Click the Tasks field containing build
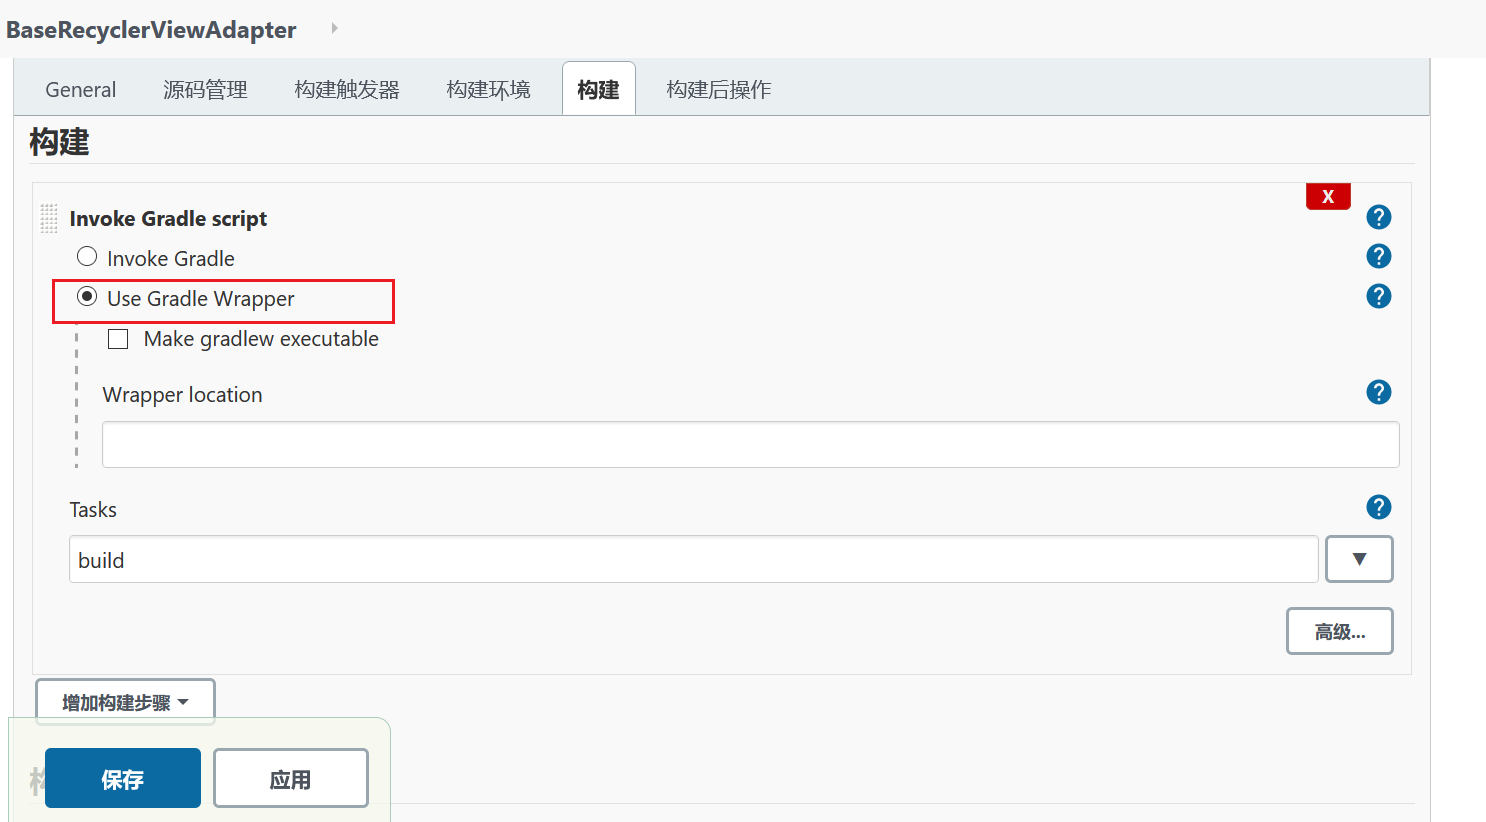The width and height of the screenshot is (1486, 822). point(694,559)
